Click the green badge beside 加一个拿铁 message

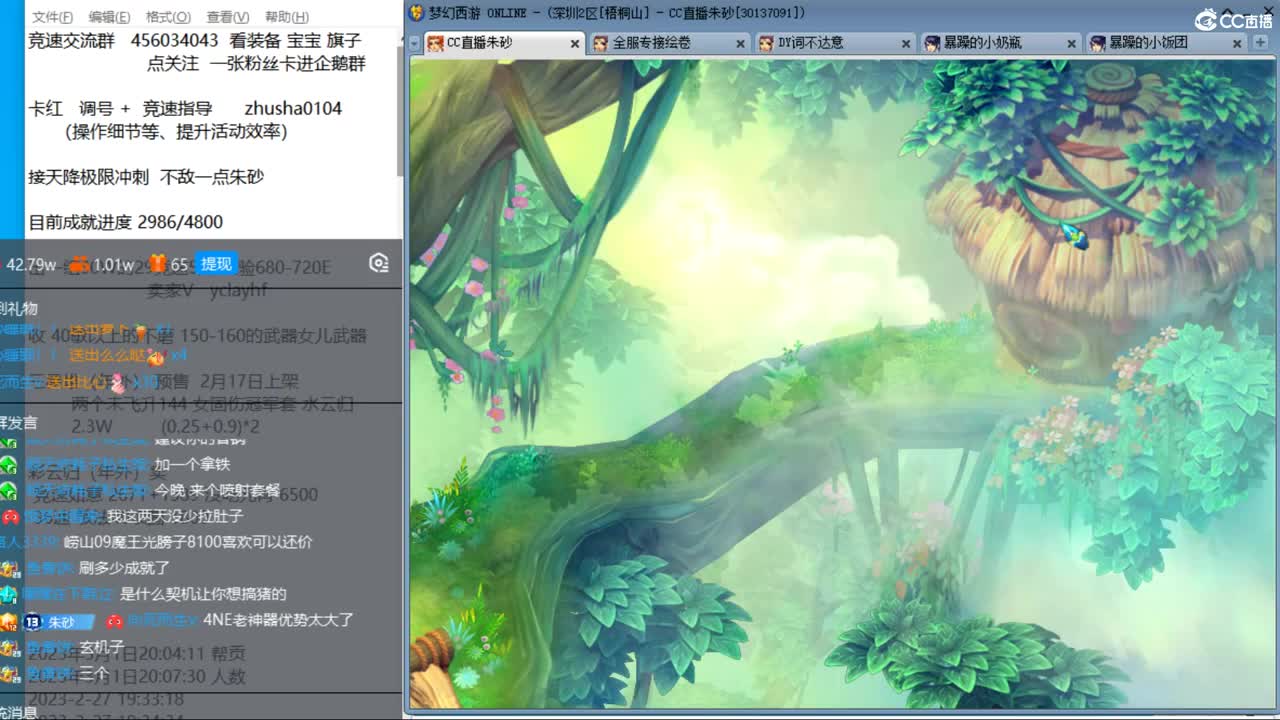pos(9,464)
